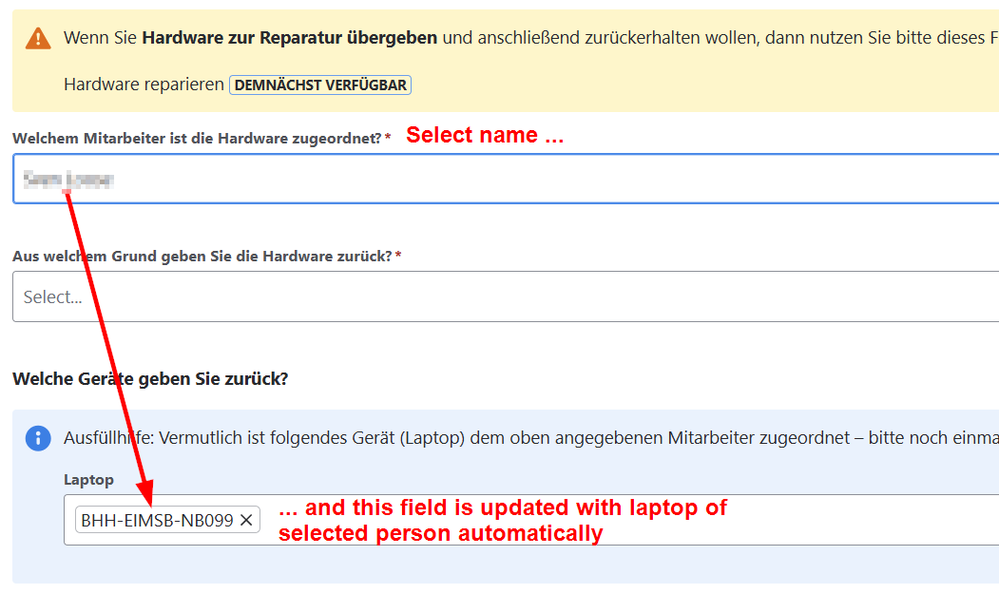Click the 'Laptop' field label
This screenshot has height=592, width=999.
[x=89, y=480]
